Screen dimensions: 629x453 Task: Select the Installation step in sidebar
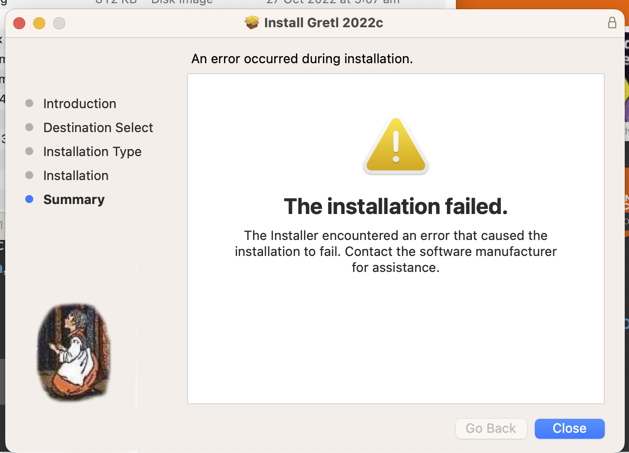click(x=76, y=176)
